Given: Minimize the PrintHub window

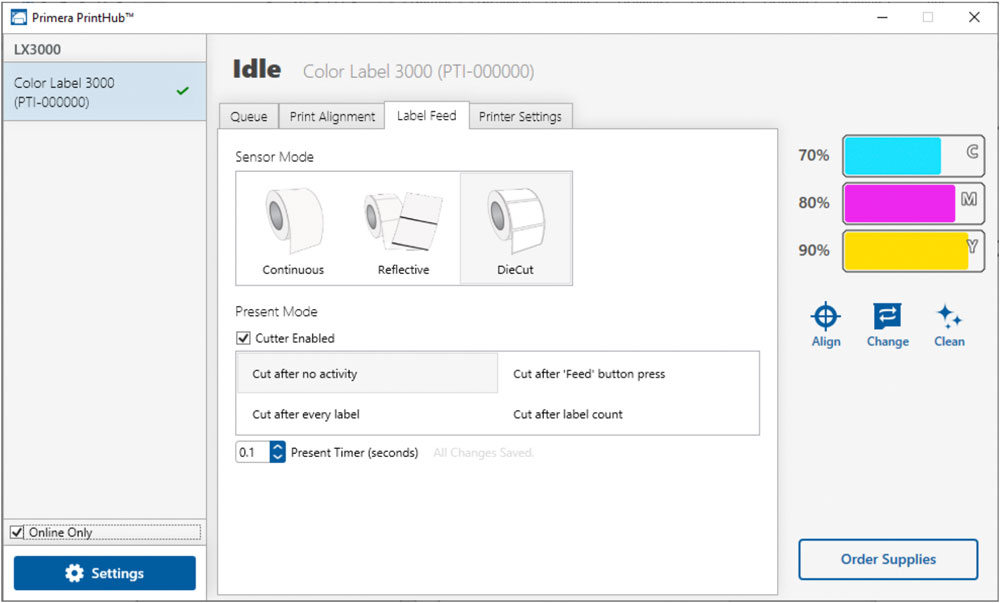Looking at the screenshot, I should pos(882,17).
